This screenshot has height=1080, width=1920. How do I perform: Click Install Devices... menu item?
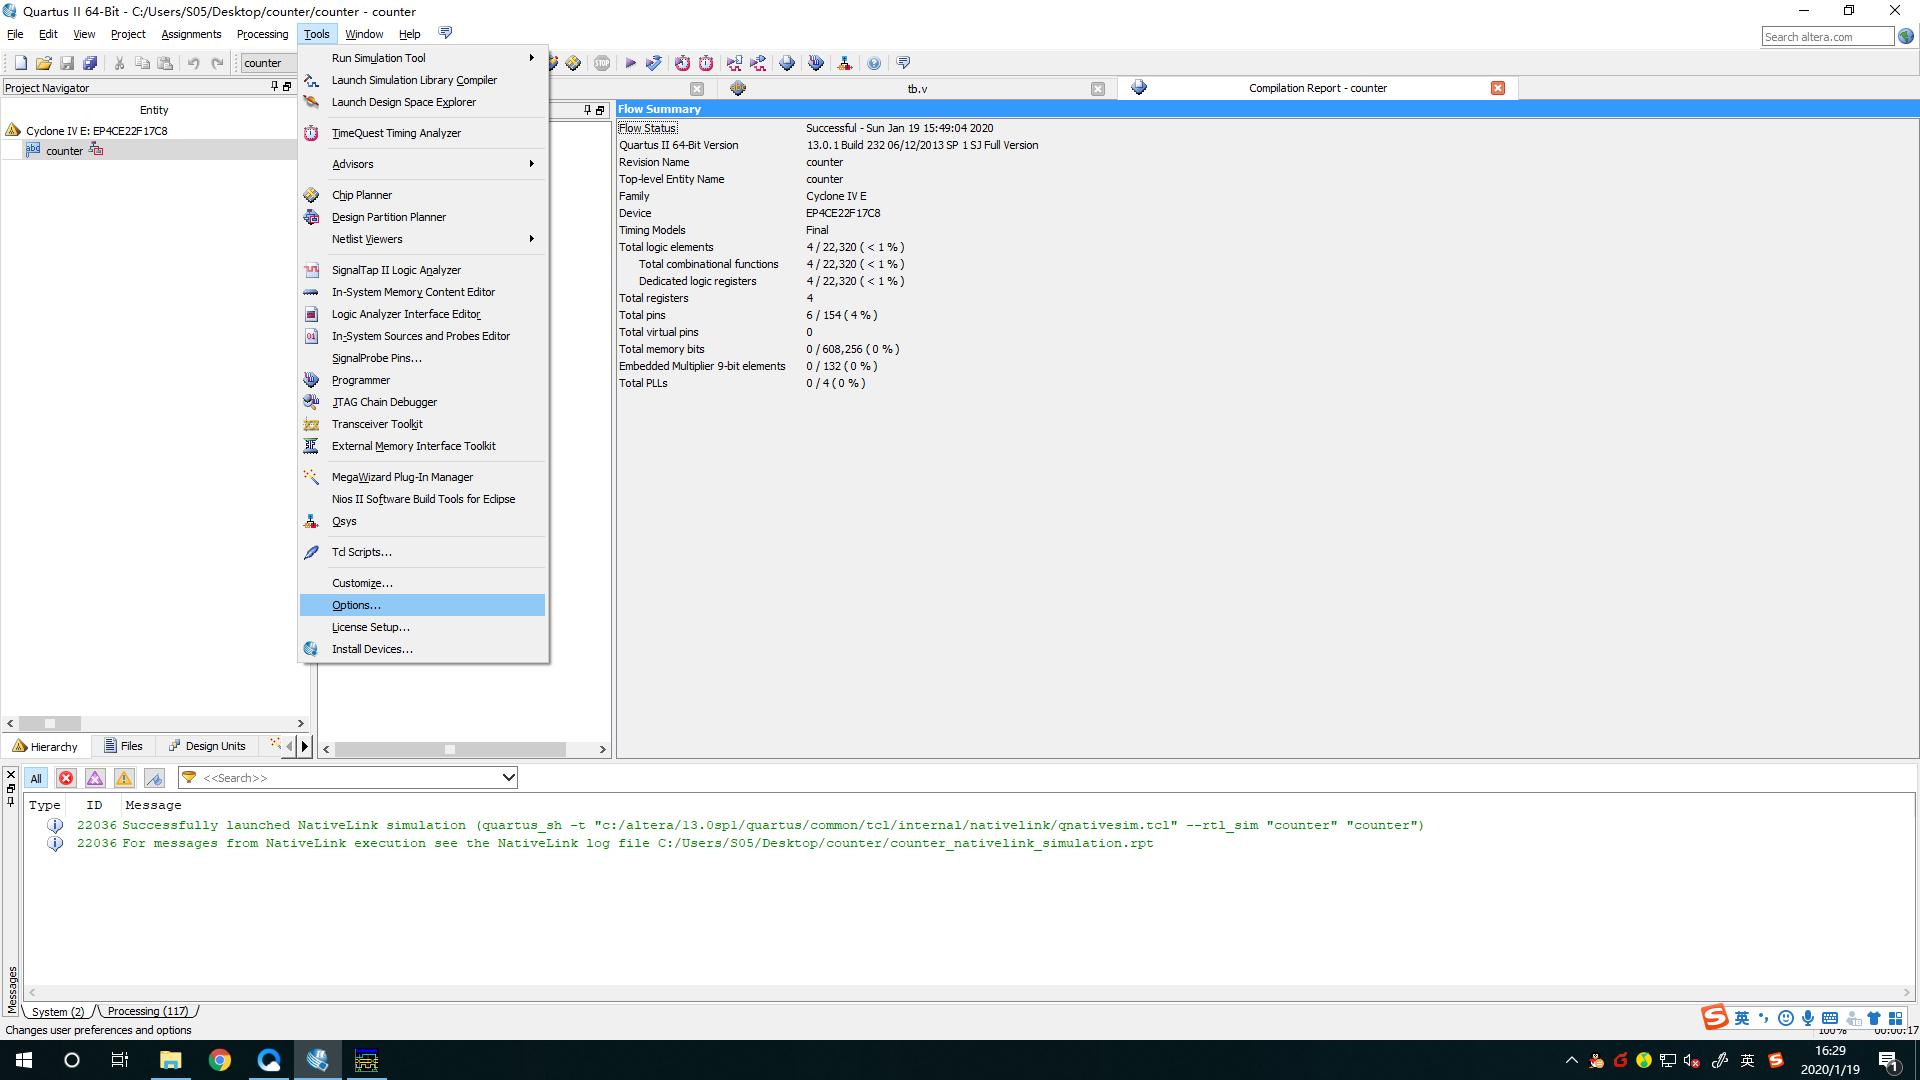click(422, 649)
